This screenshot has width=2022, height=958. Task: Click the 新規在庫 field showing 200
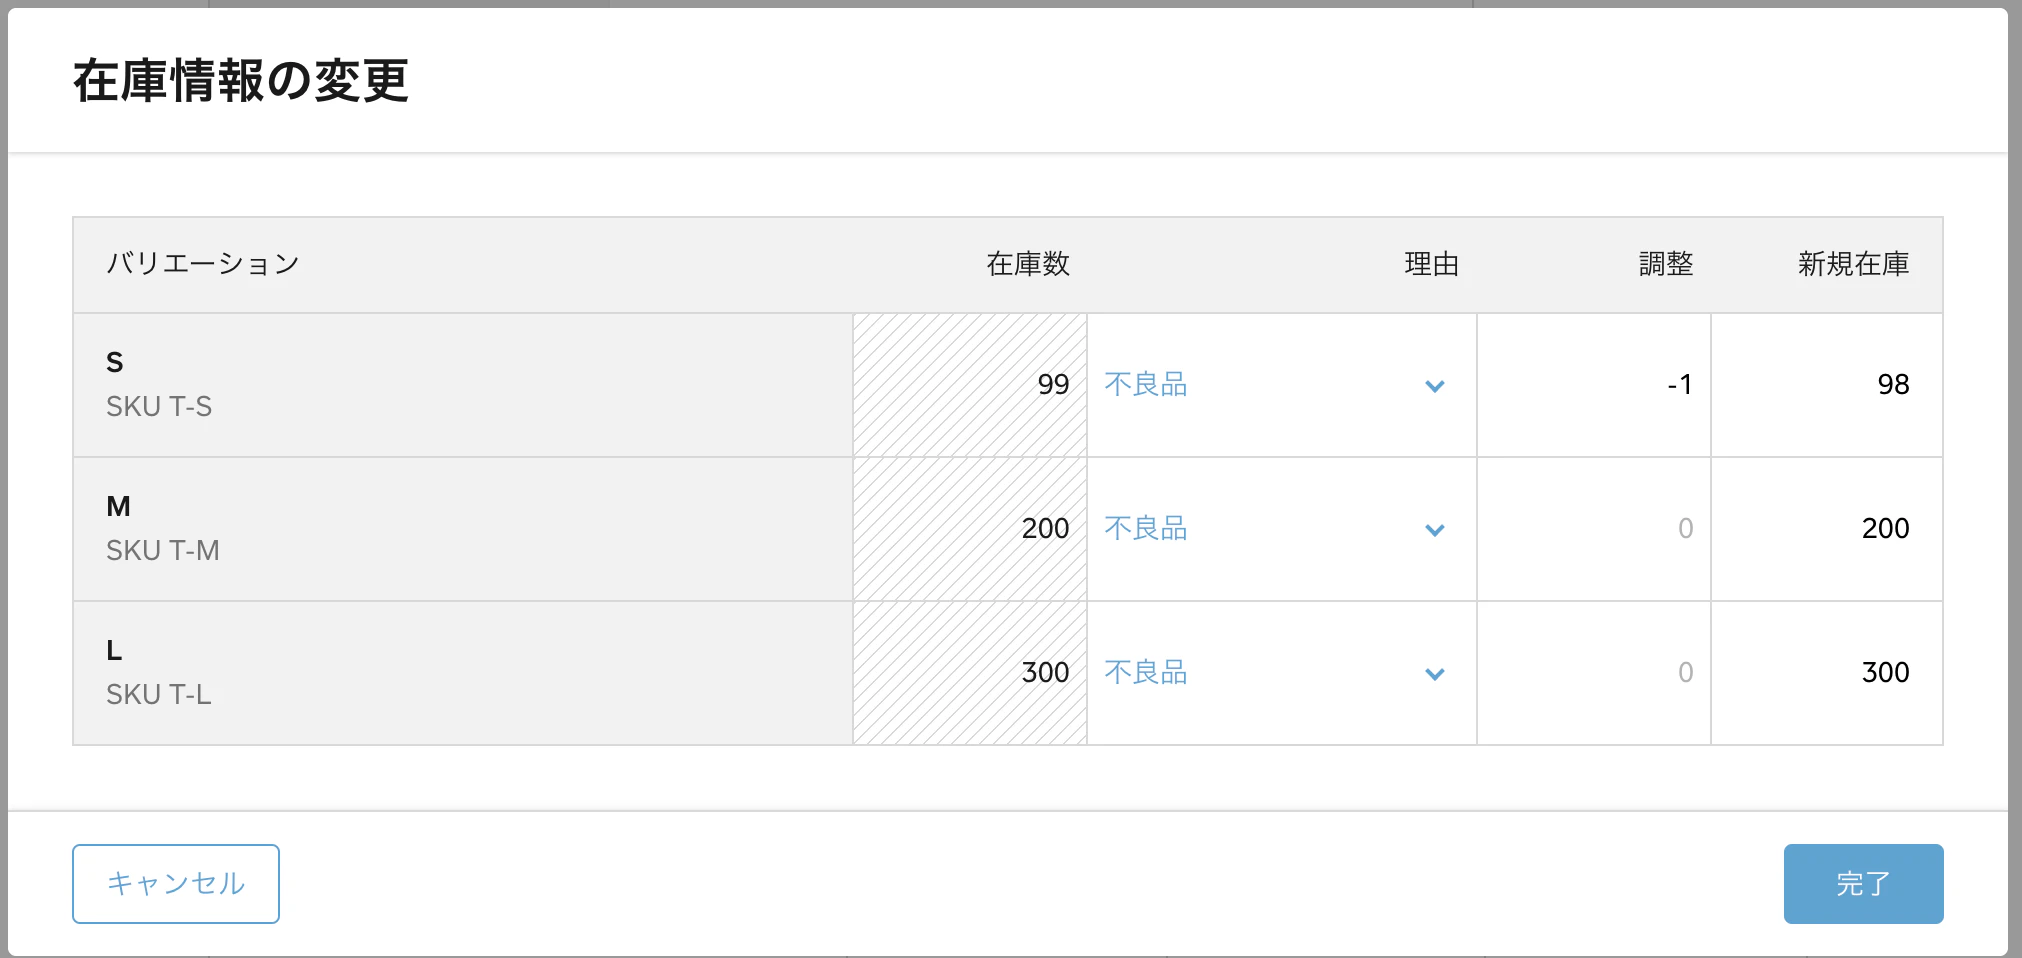1827,529
